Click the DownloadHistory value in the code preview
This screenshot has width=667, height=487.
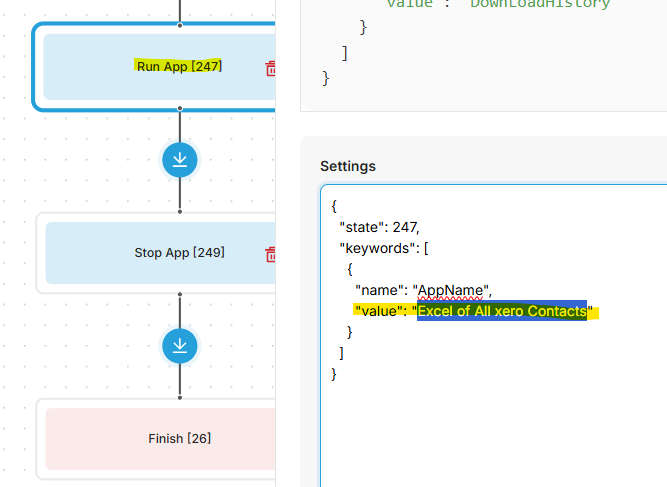[540, 4]
